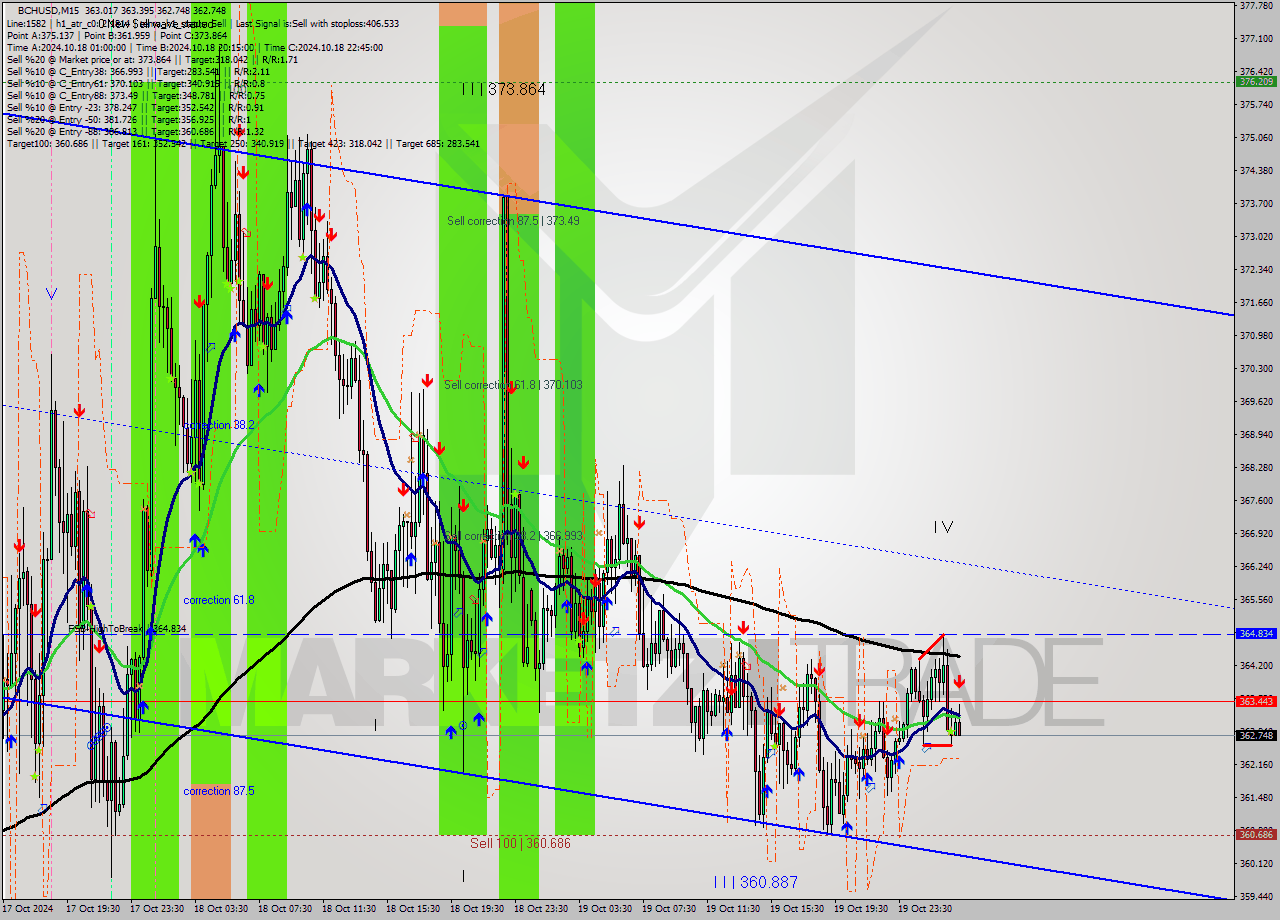Click the 'correction 87.5' label

[218, 791]
